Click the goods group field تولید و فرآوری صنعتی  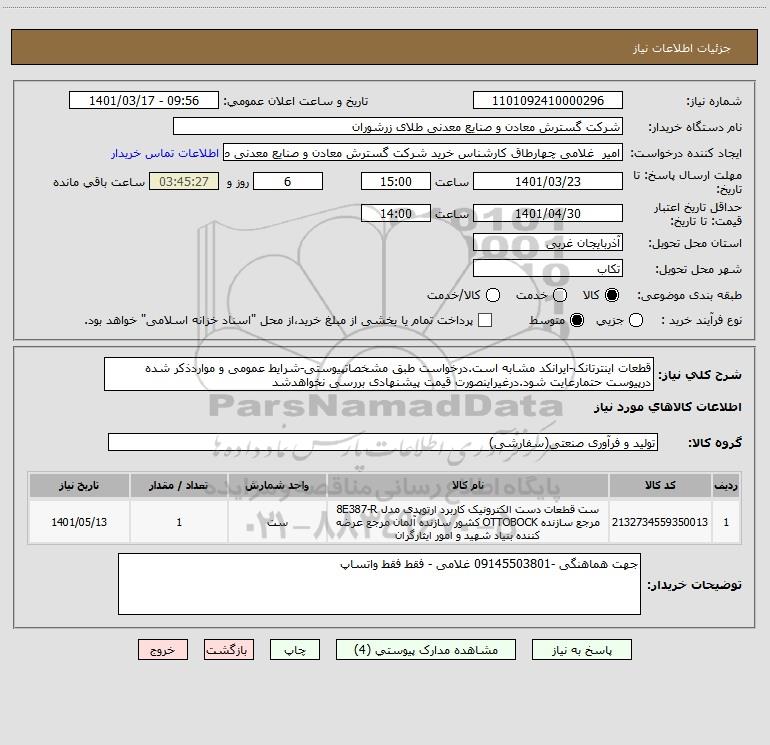point(383,442)
